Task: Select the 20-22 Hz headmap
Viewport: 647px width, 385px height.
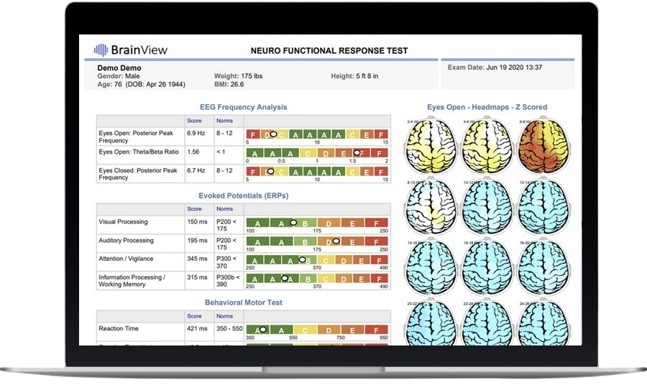Action: [431, 324]
